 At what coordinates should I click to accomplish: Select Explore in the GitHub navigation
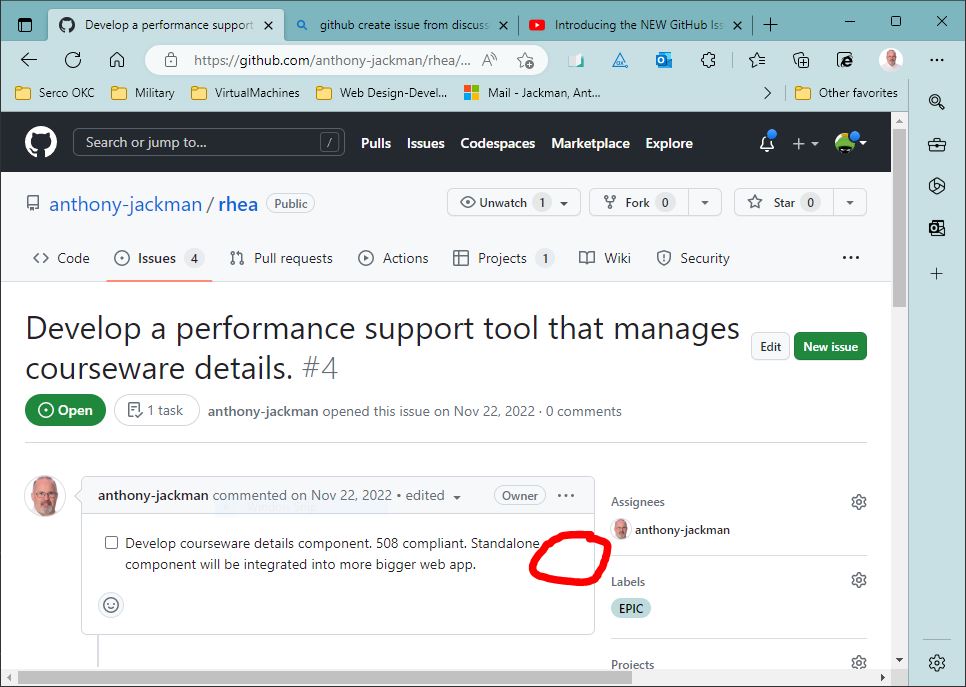point(668,143)
